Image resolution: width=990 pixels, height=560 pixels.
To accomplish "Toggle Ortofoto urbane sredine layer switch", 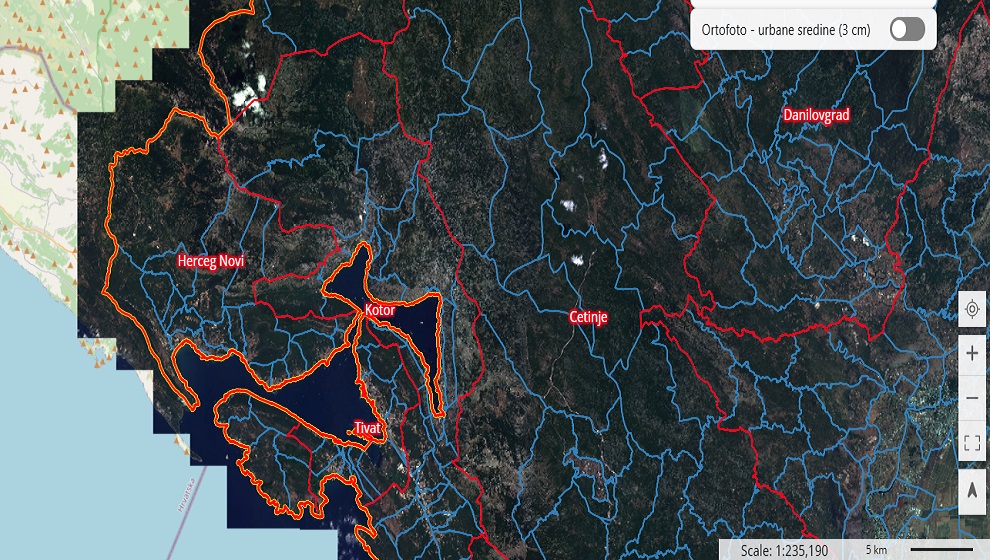I will click(x=906, y=29).
